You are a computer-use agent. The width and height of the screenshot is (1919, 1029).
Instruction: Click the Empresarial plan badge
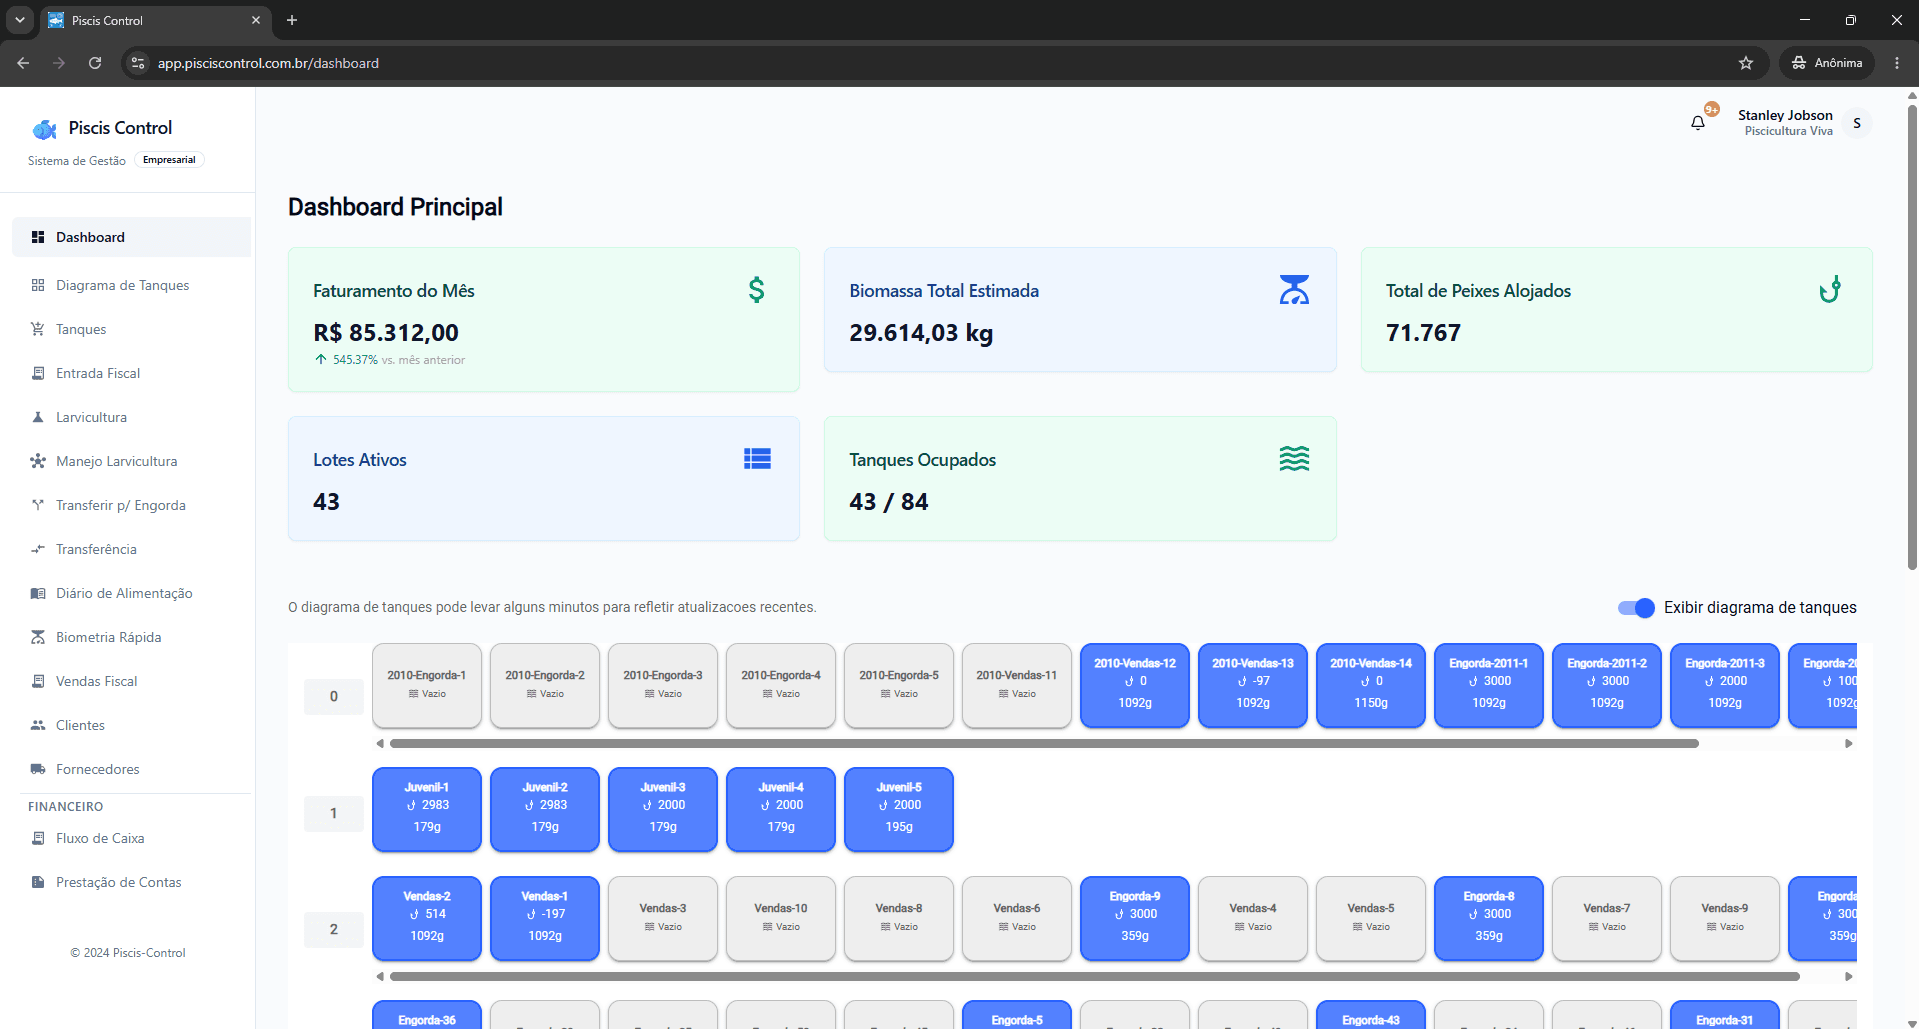[169, 160]
